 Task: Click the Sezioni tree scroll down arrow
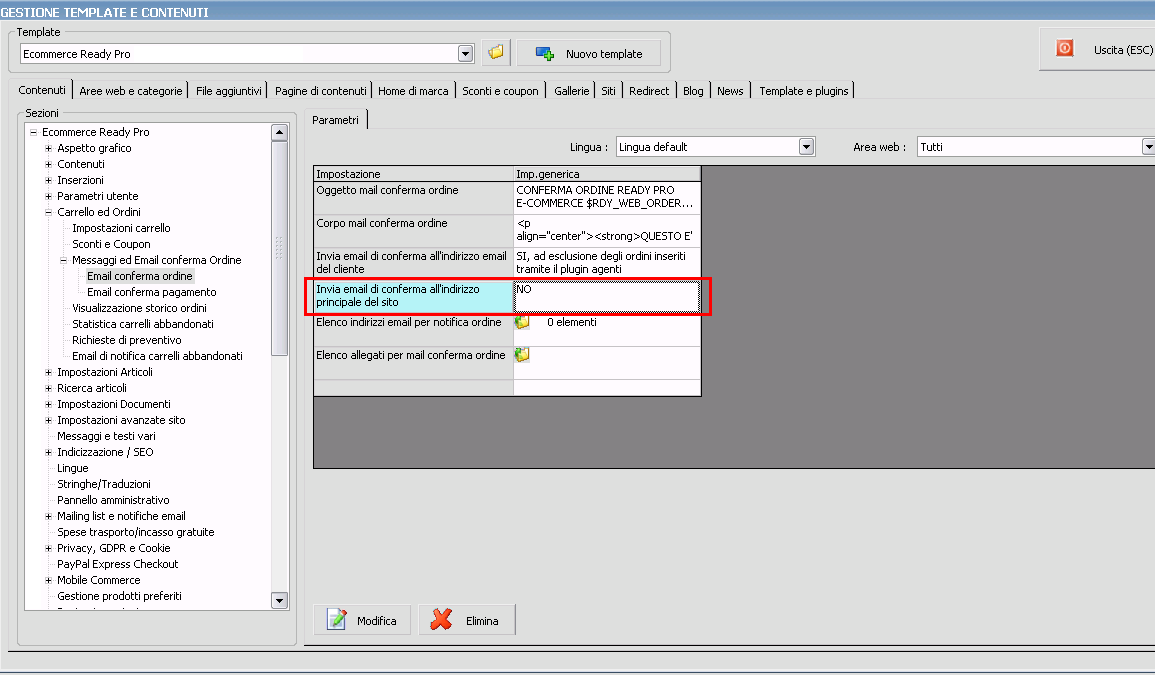(279, 601)
